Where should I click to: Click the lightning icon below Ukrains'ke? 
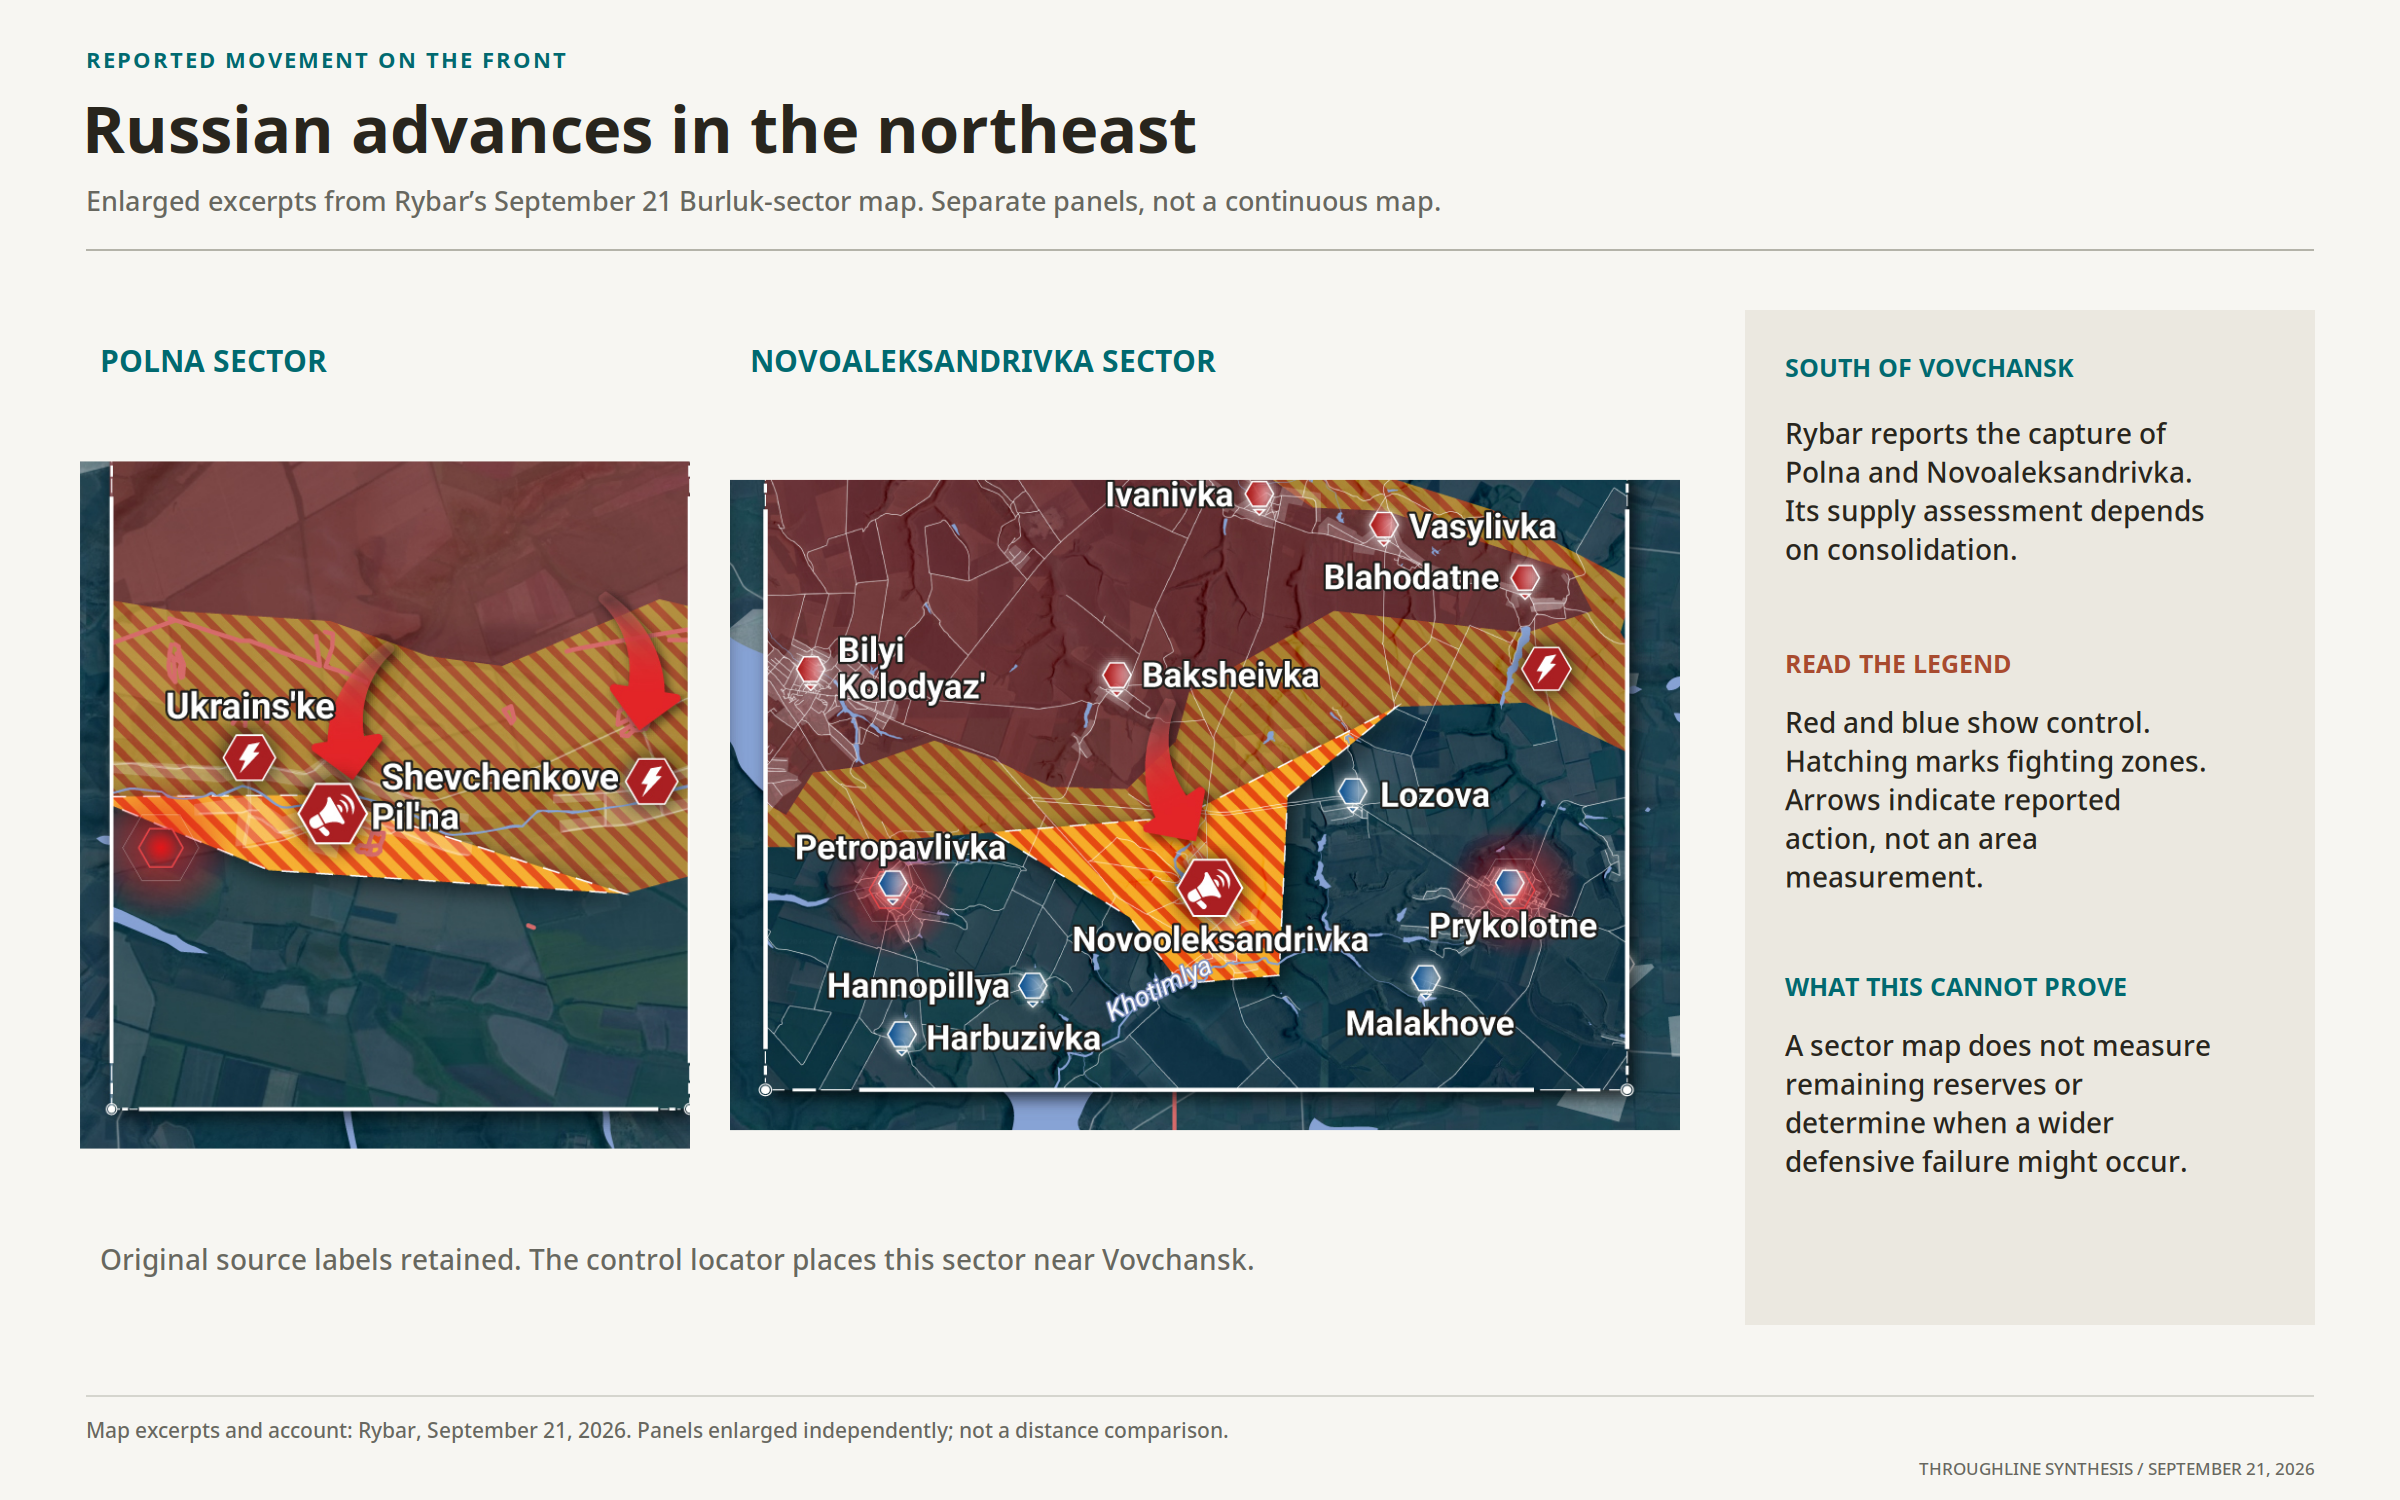point(249,756)
